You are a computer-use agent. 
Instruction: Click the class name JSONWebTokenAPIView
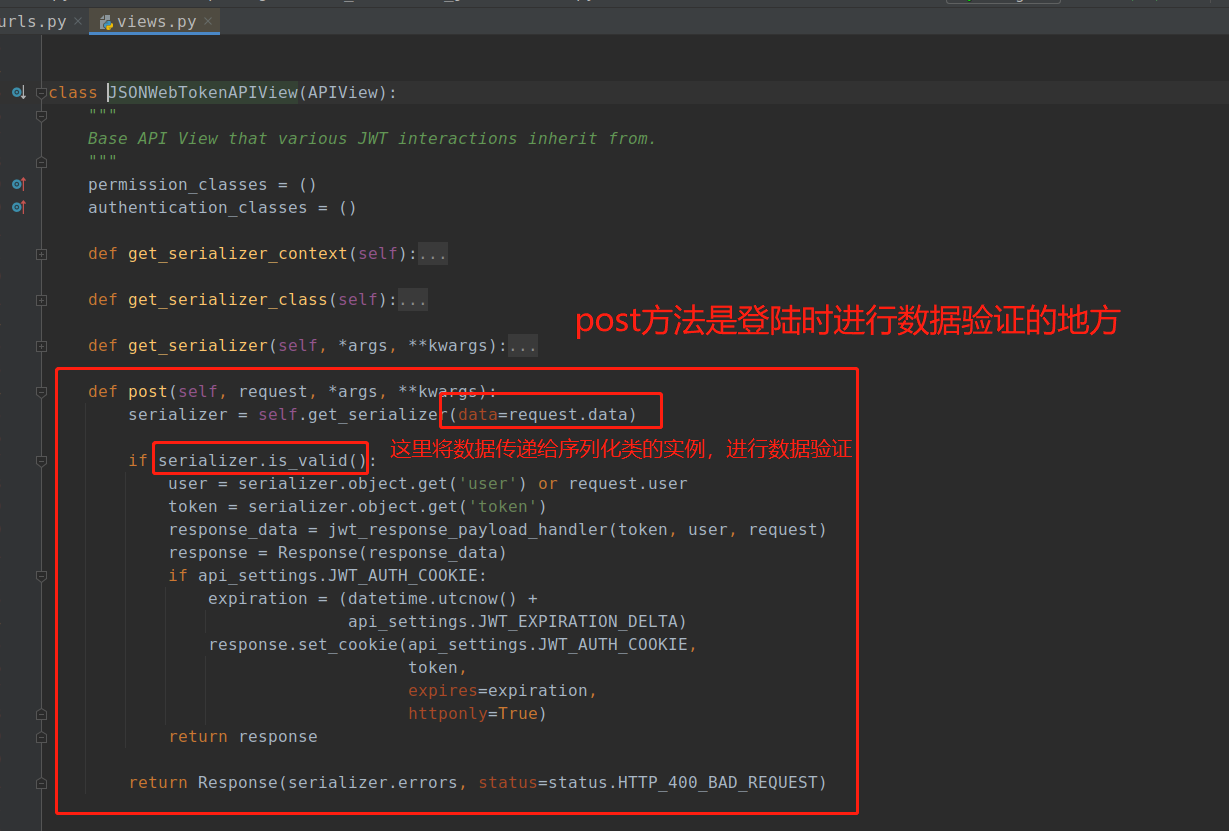pos(203,92)
